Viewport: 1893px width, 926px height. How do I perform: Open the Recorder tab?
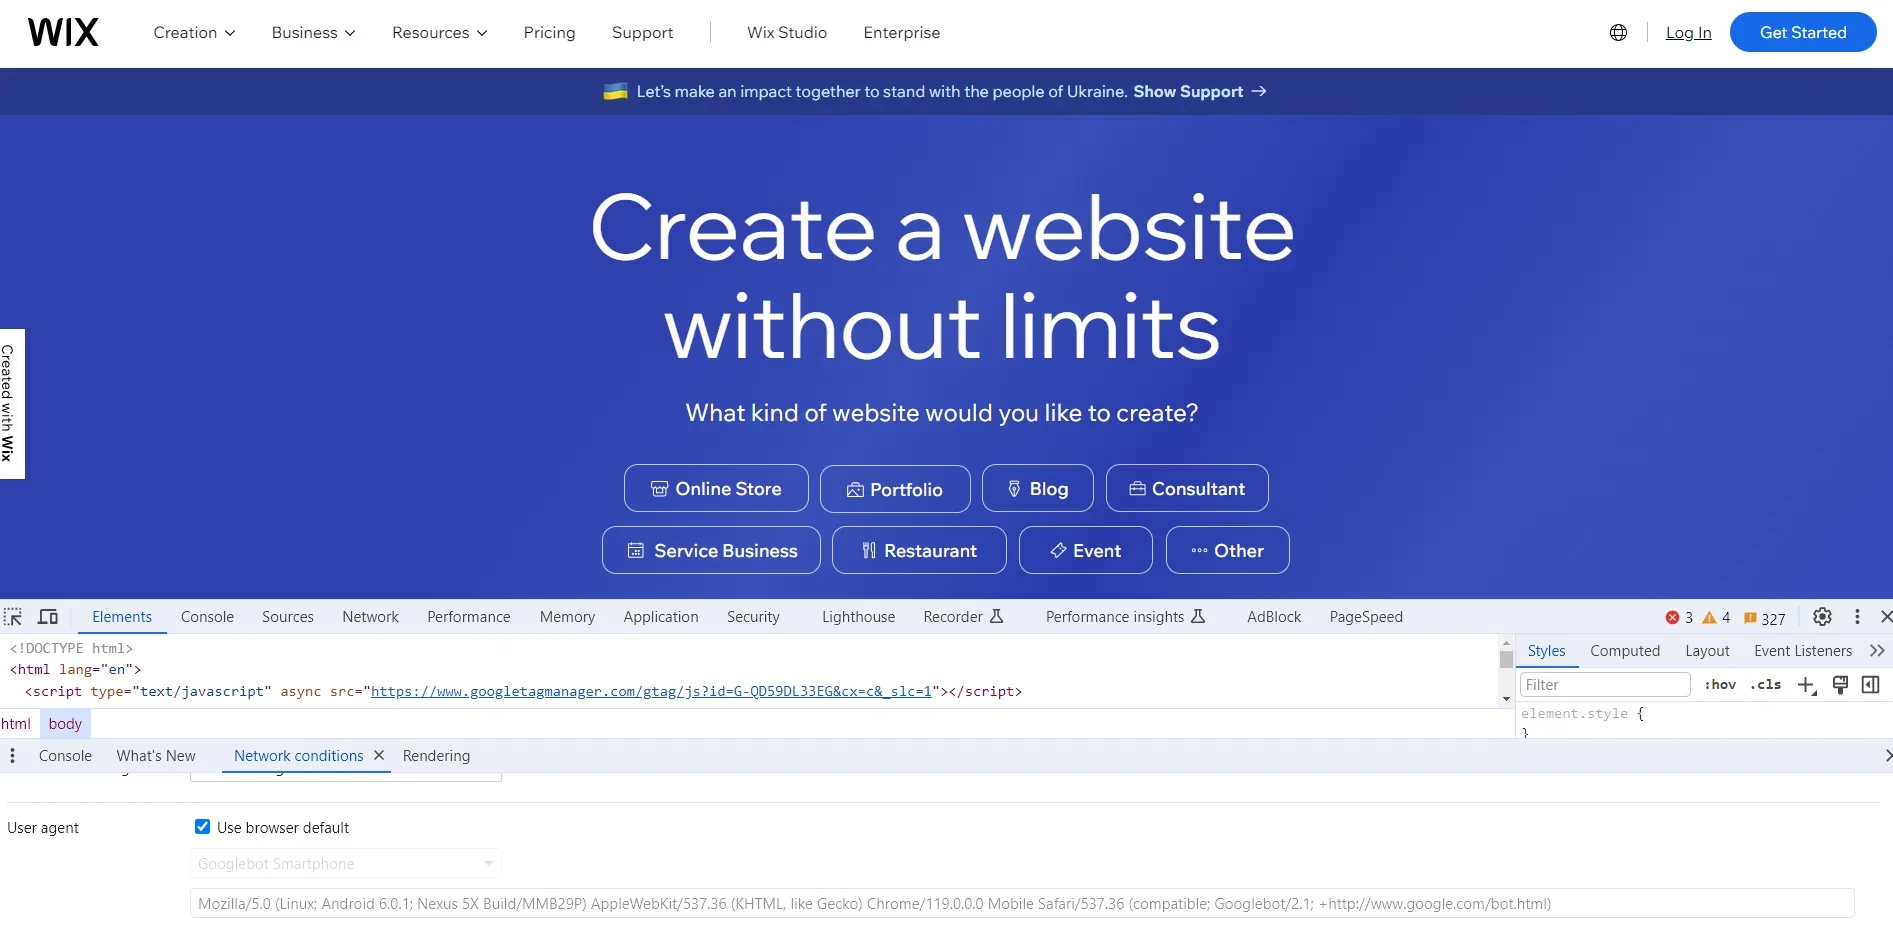962,617
